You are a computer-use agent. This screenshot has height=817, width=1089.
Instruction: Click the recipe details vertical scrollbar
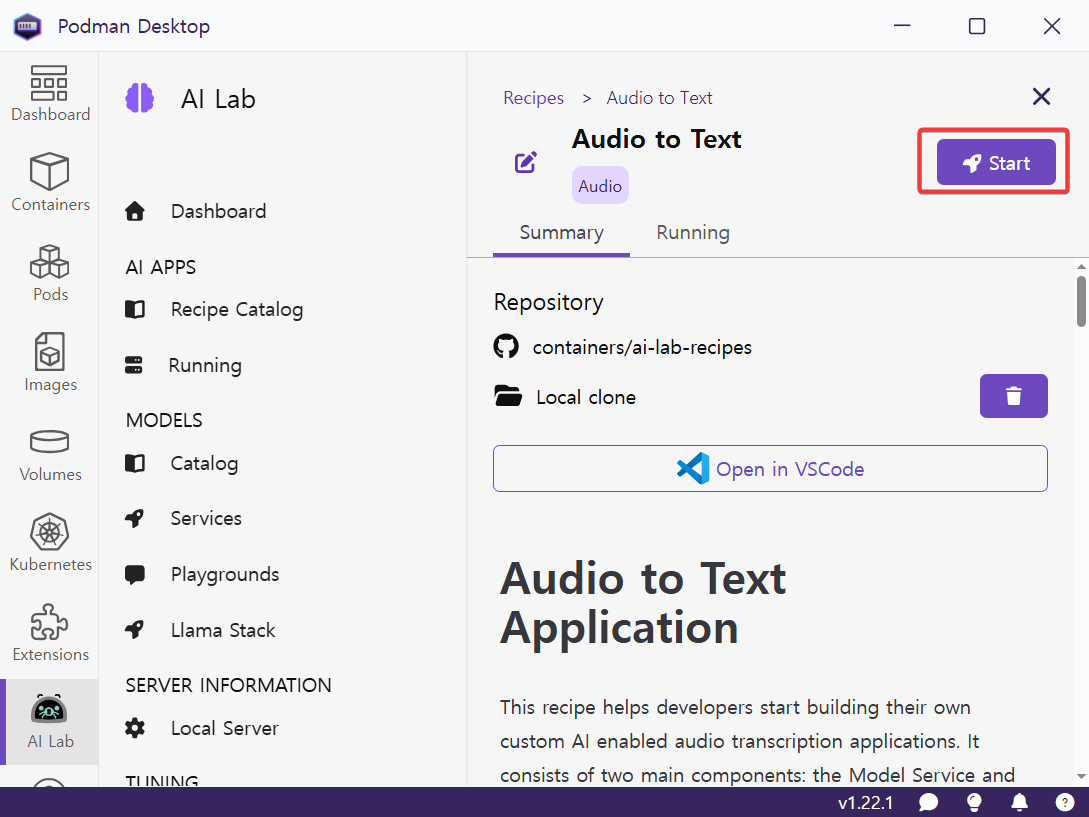tap(1081, 300)
